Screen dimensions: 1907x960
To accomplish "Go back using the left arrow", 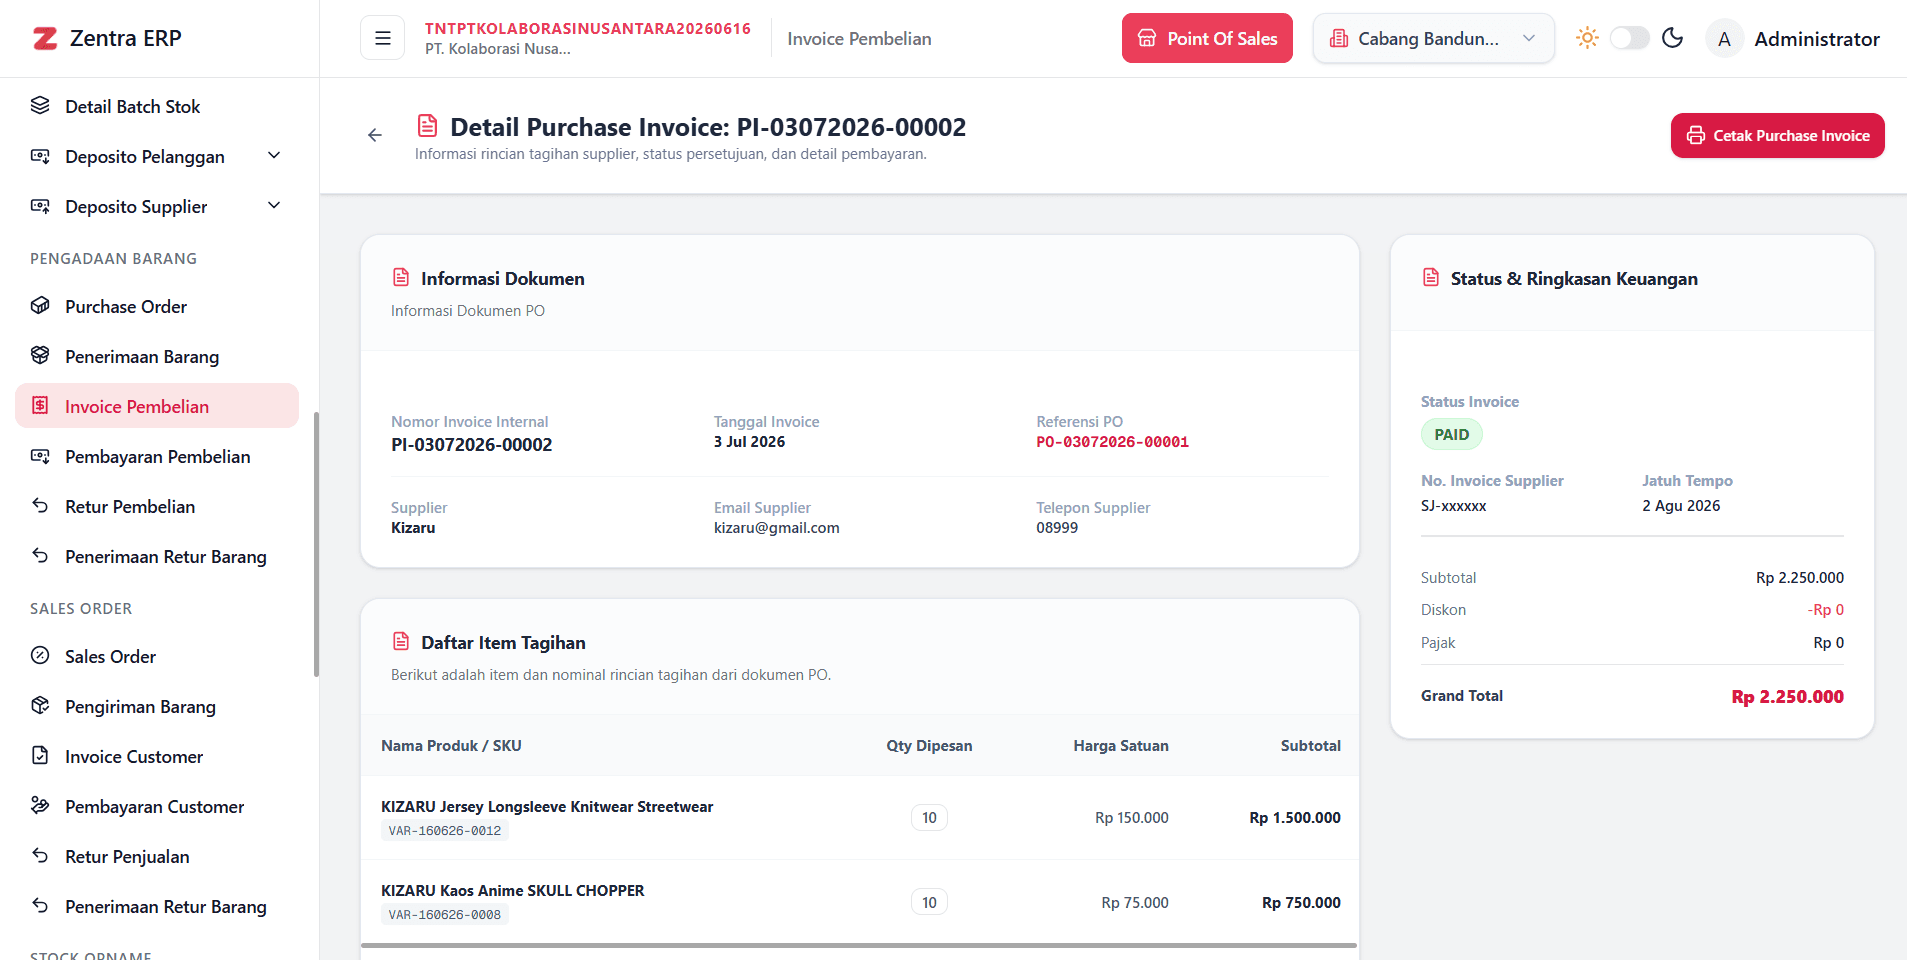I will coord(375,135).
